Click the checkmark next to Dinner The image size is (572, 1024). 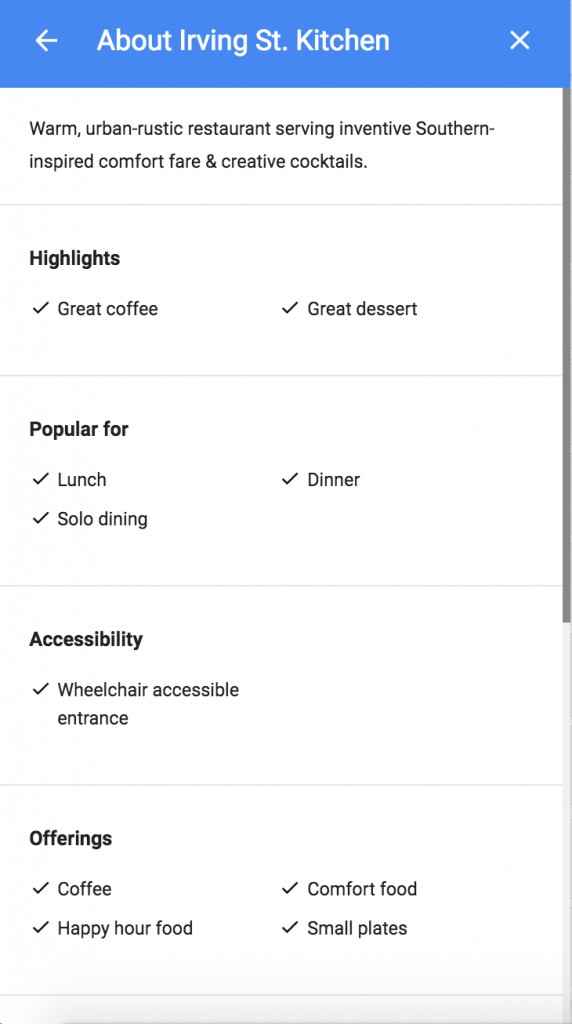click(290, 479)
